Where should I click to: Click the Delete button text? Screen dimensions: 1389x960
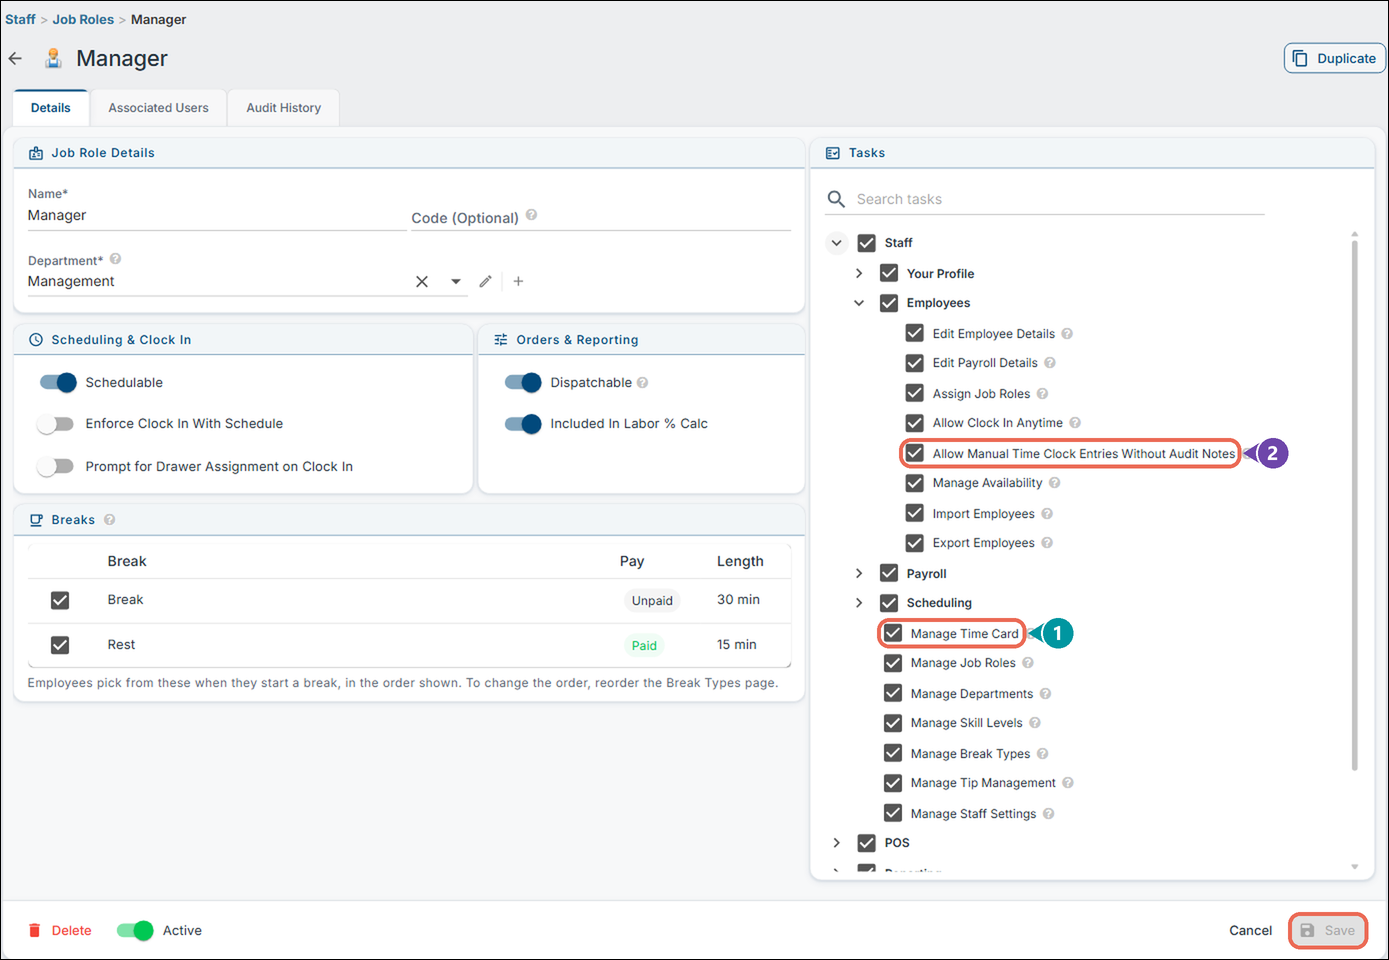pyautogui.click(x=72, y=931)
